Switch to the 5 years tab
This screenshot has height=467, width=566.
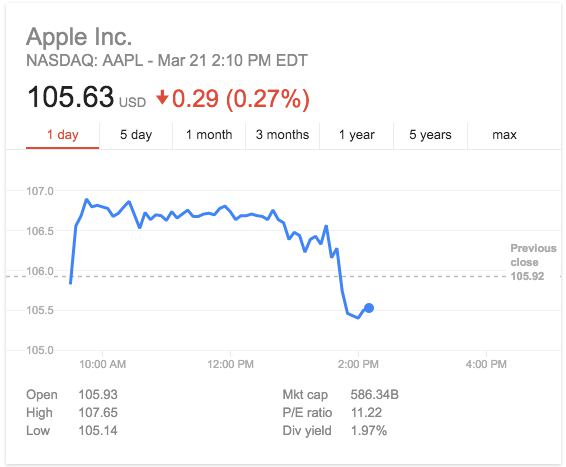tap(430, 135)
